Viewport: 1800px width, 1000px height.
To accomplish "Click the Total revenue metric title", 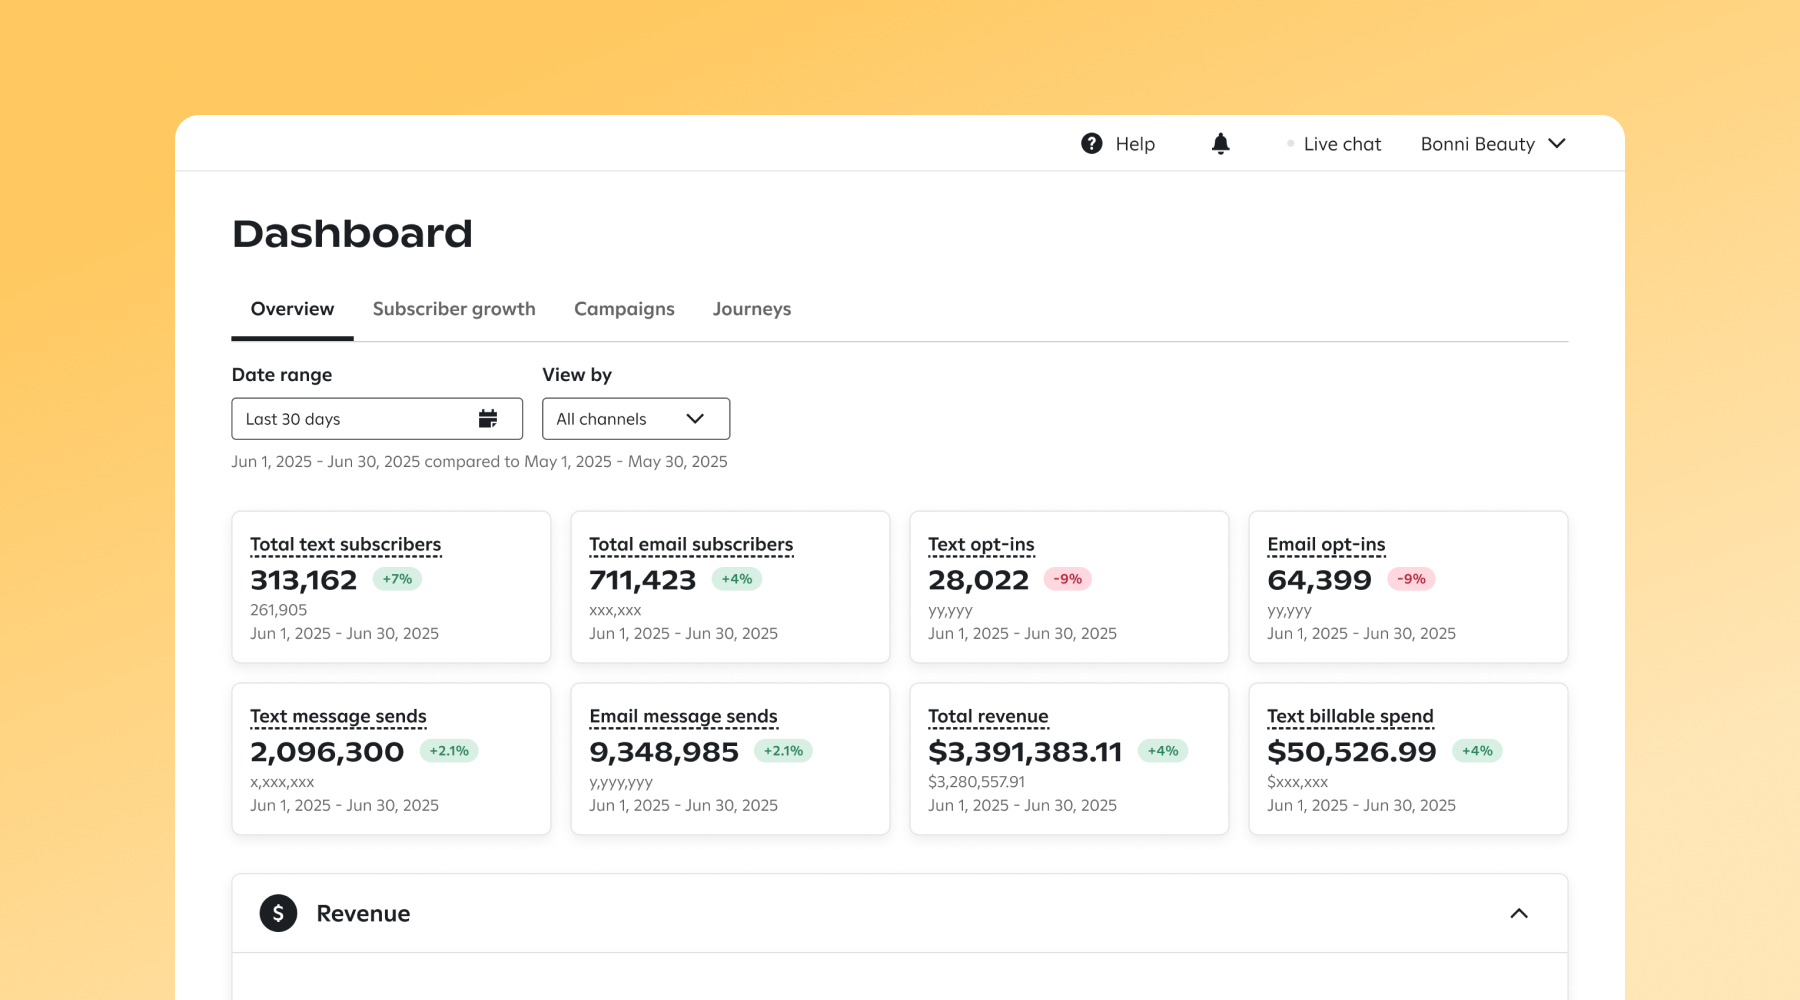I will coord(988,716).
